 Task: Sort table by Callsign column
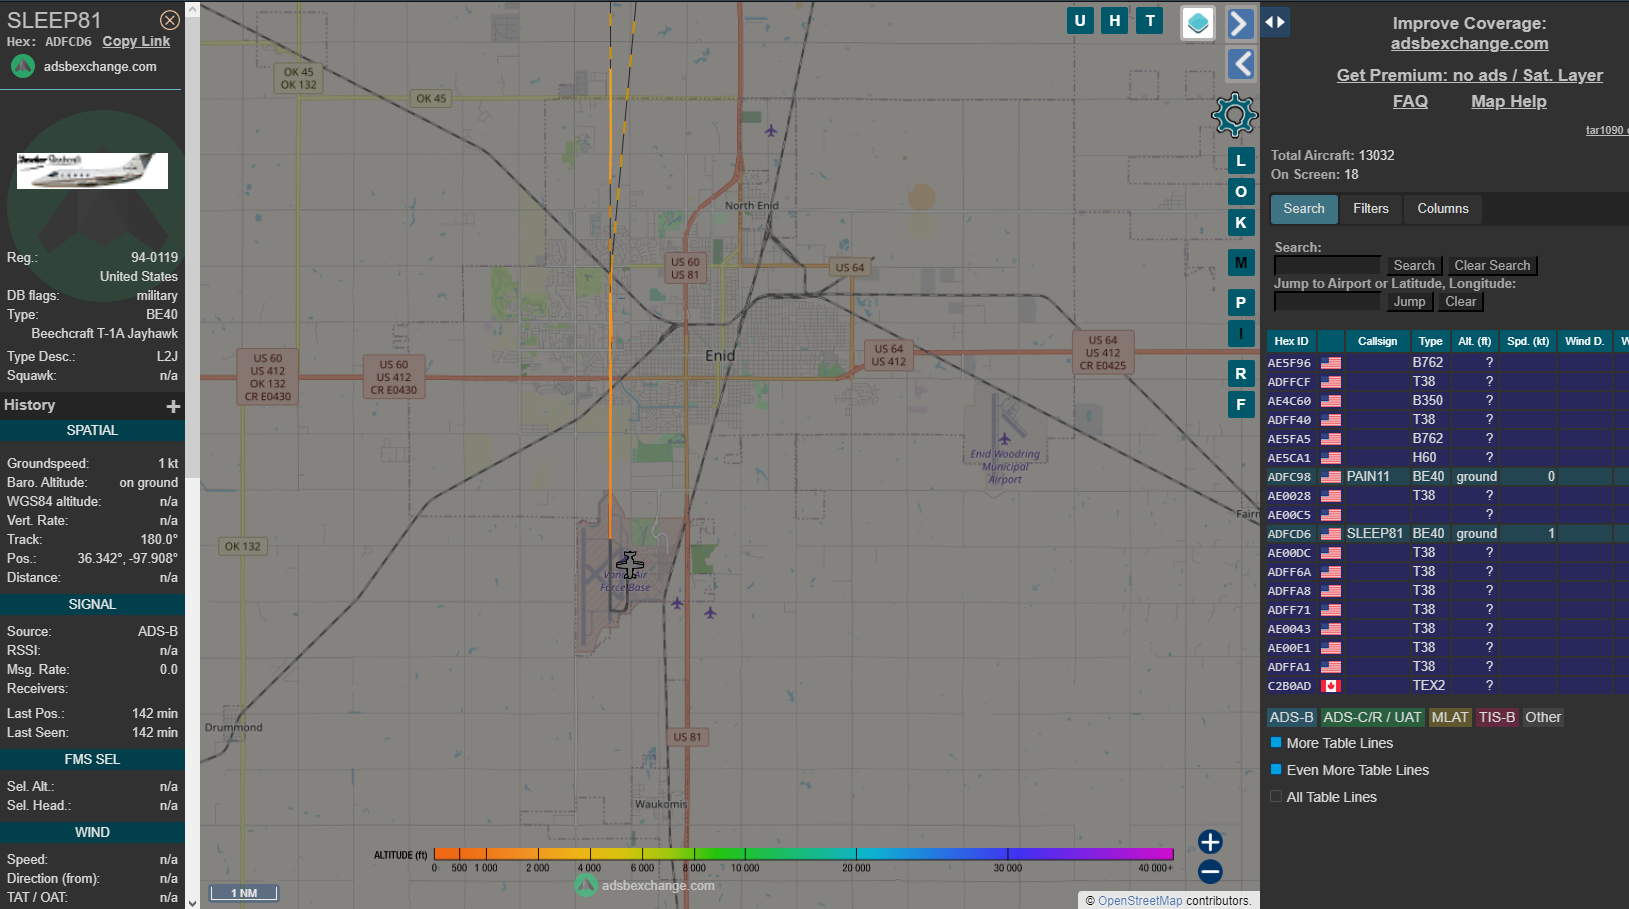(1377, 342)
